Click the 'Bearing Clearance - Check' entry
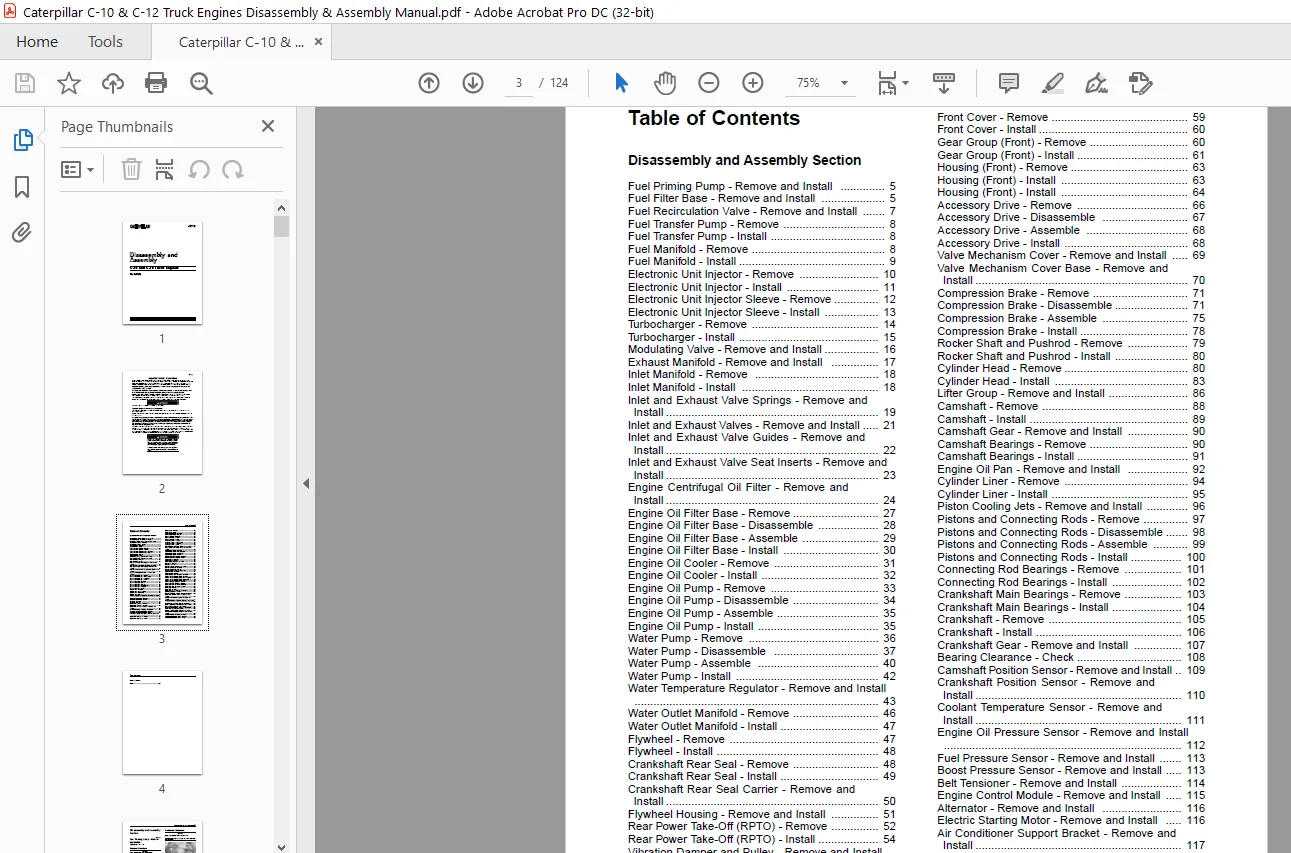This screenshot has width=1291, height=853. [x=1071, y=657]
